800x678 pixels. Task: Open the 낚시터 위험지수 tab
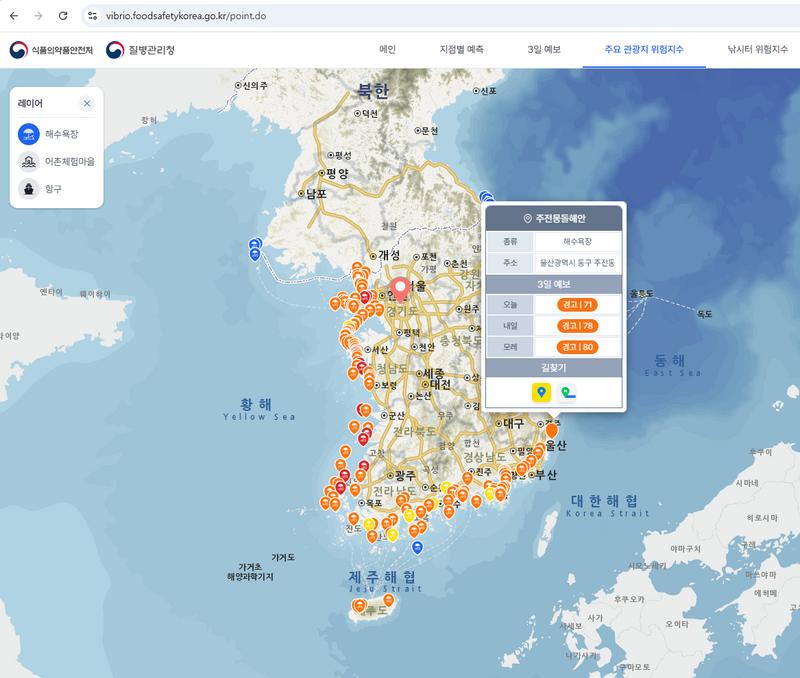pos(757,49)
